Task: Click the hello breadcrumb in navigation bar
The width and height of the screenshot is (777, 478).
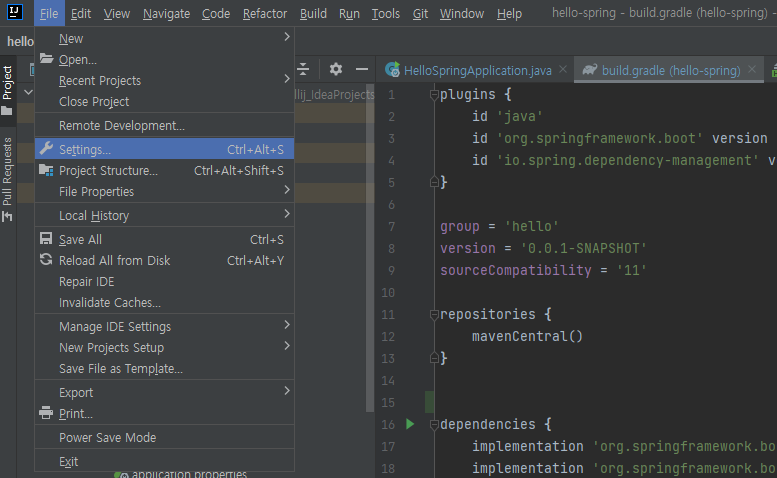Action: click(20, 41)
